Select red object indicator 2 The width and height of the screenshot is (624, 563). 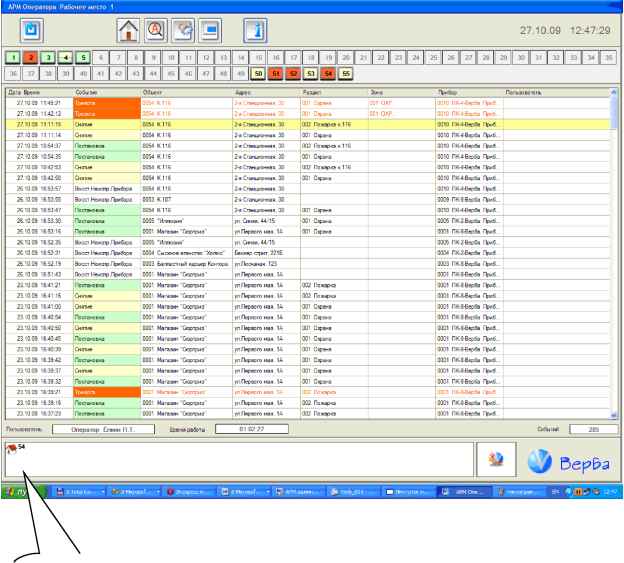coord(31,58)
